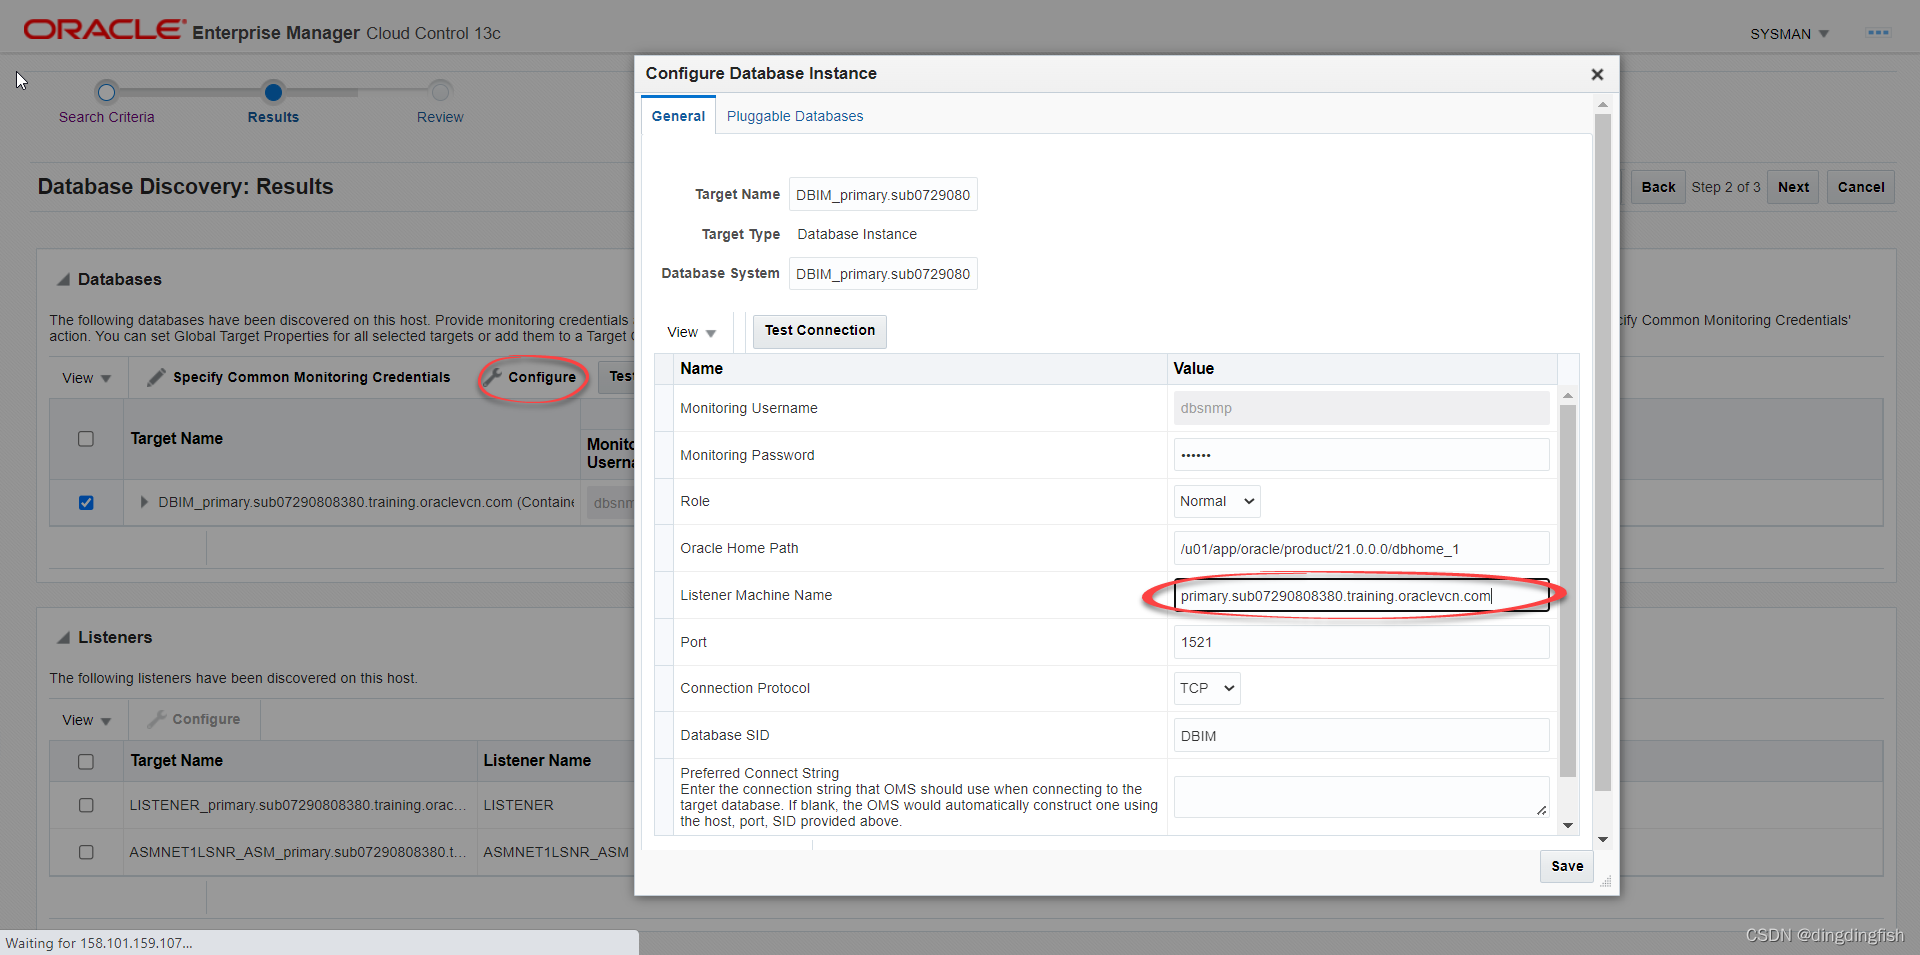This screenshot has height=955, width=1920.
Task: Click the Target Name input field
Action: (x=883, y=195)
